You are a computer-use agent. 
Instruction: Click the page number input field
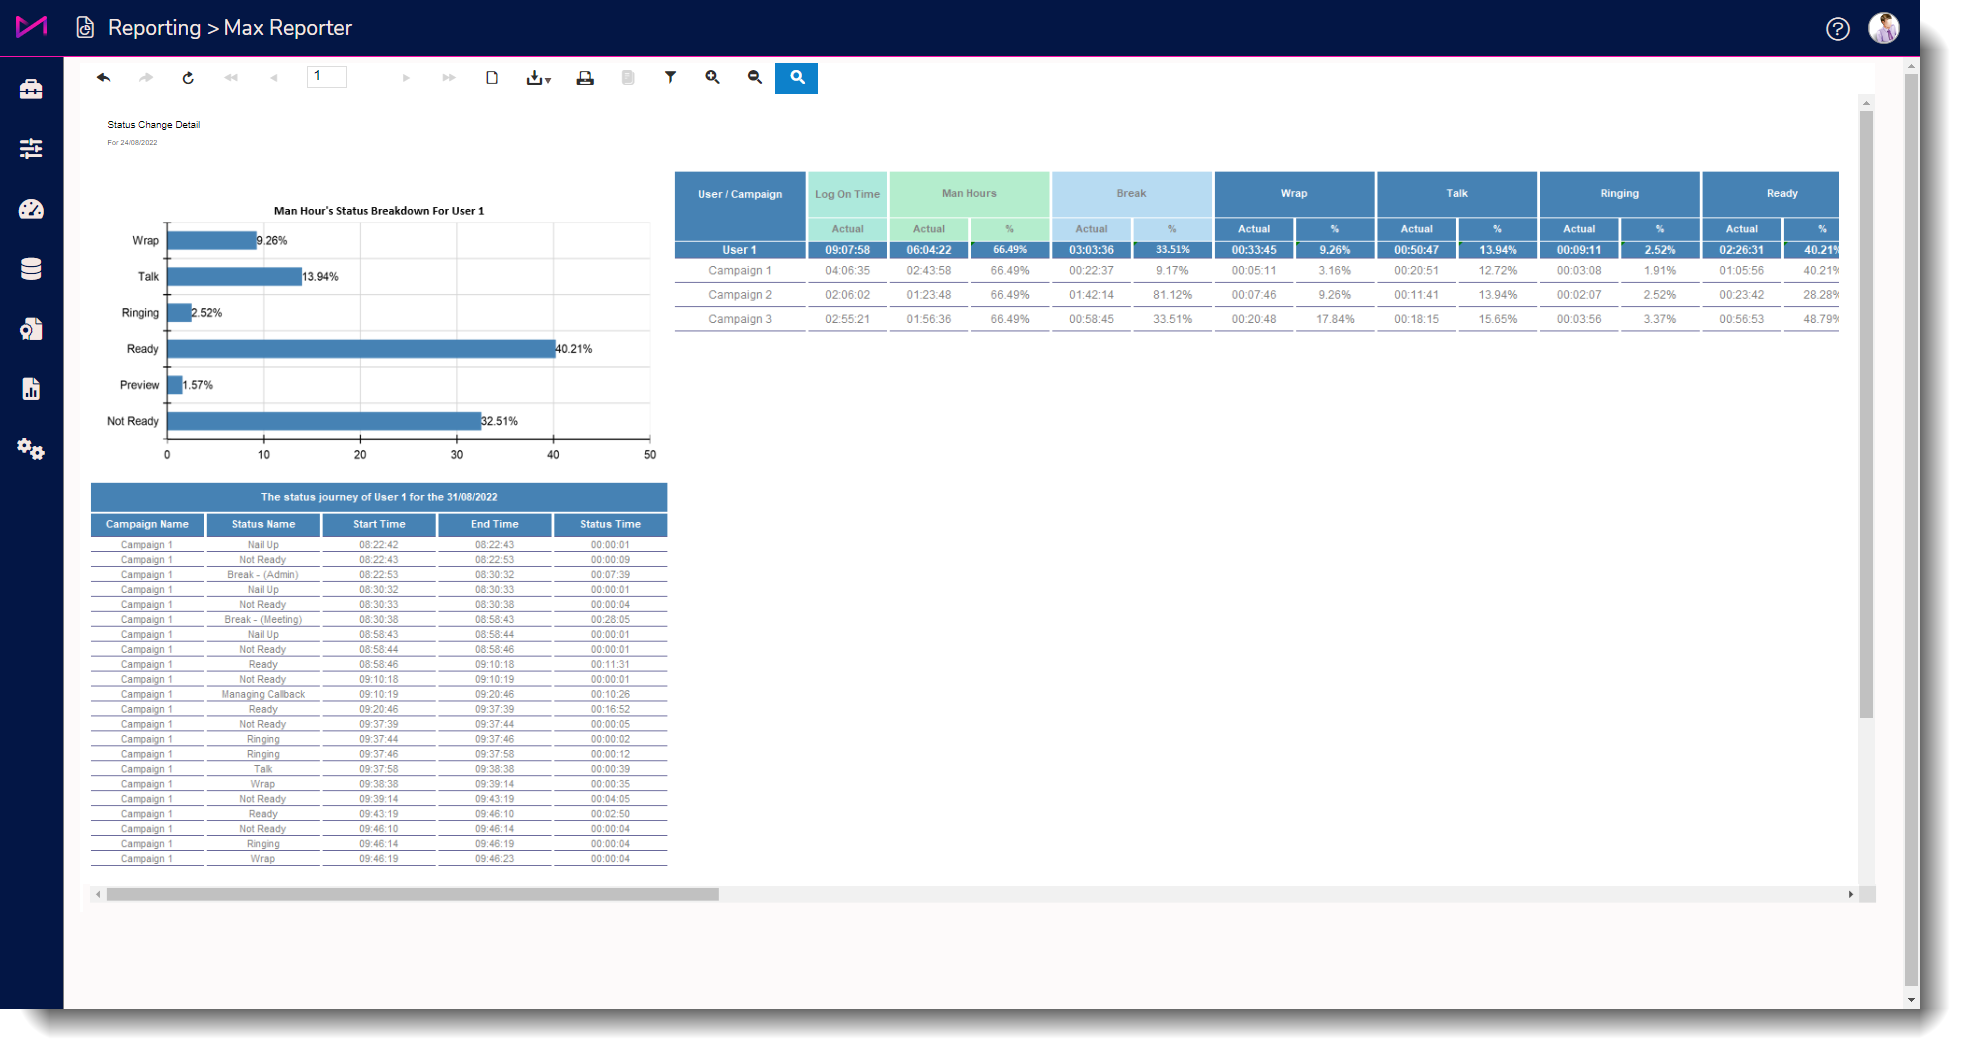click(327, 77)
